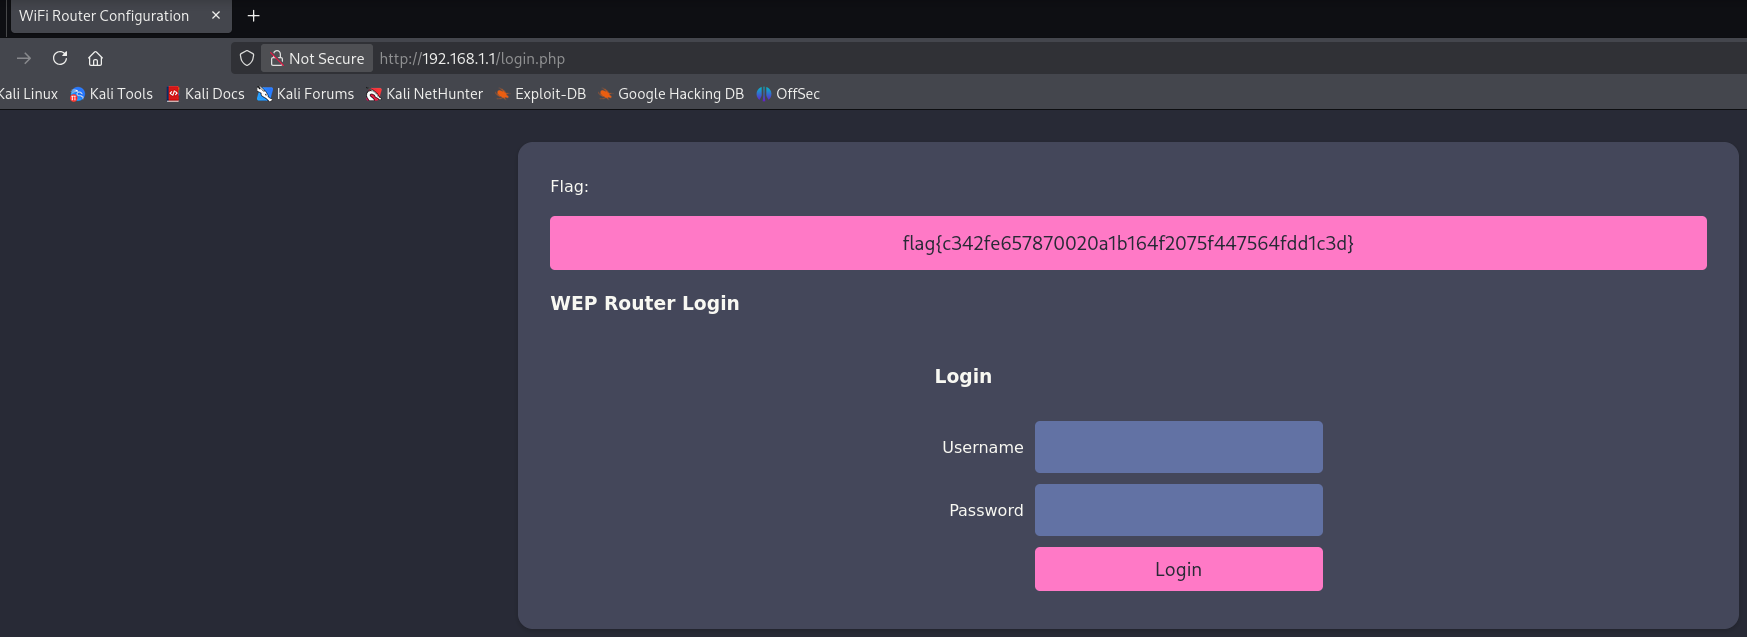This screenshot has width=1747, height=637.
Task: Open the Google Hacking DB bookmark
Action: tap(671, 94)
